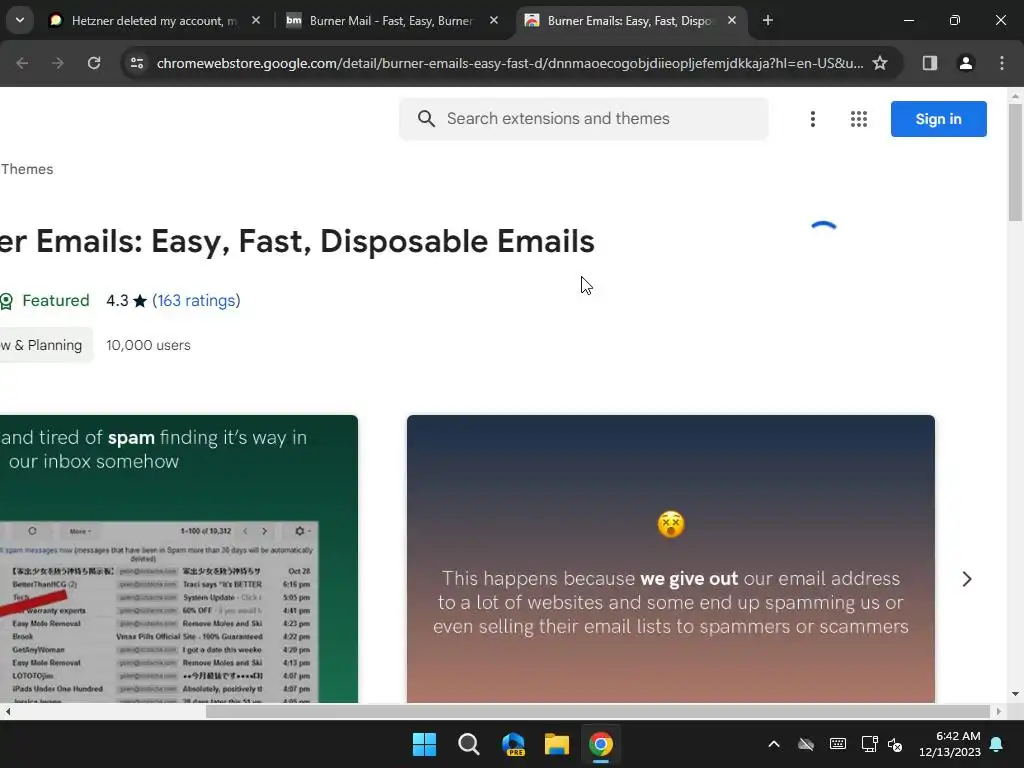
Task: Open the browser side panel
Action: pyautogui.click(x=930, y=63)
